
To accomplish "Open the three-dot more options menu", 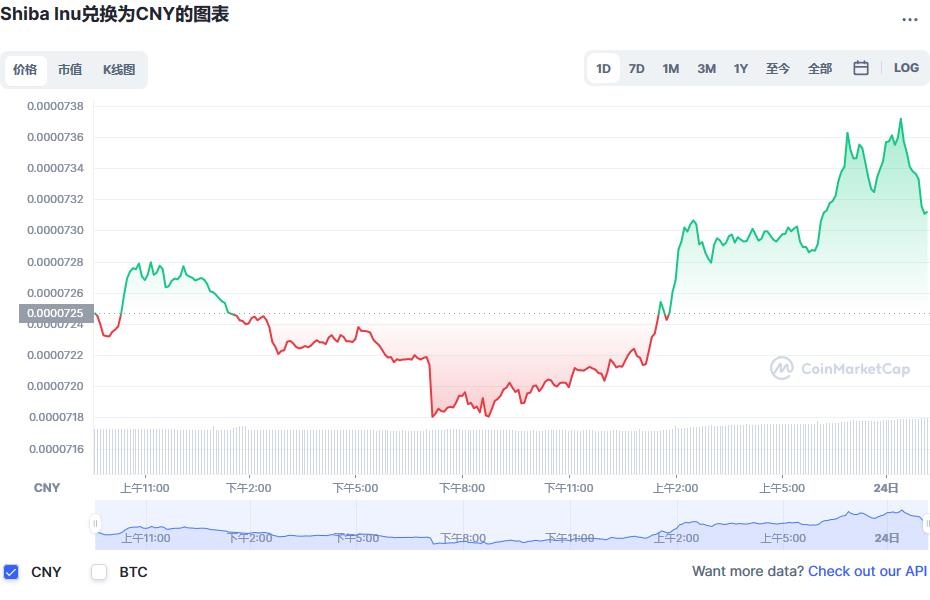I will (x=909, y=20).
